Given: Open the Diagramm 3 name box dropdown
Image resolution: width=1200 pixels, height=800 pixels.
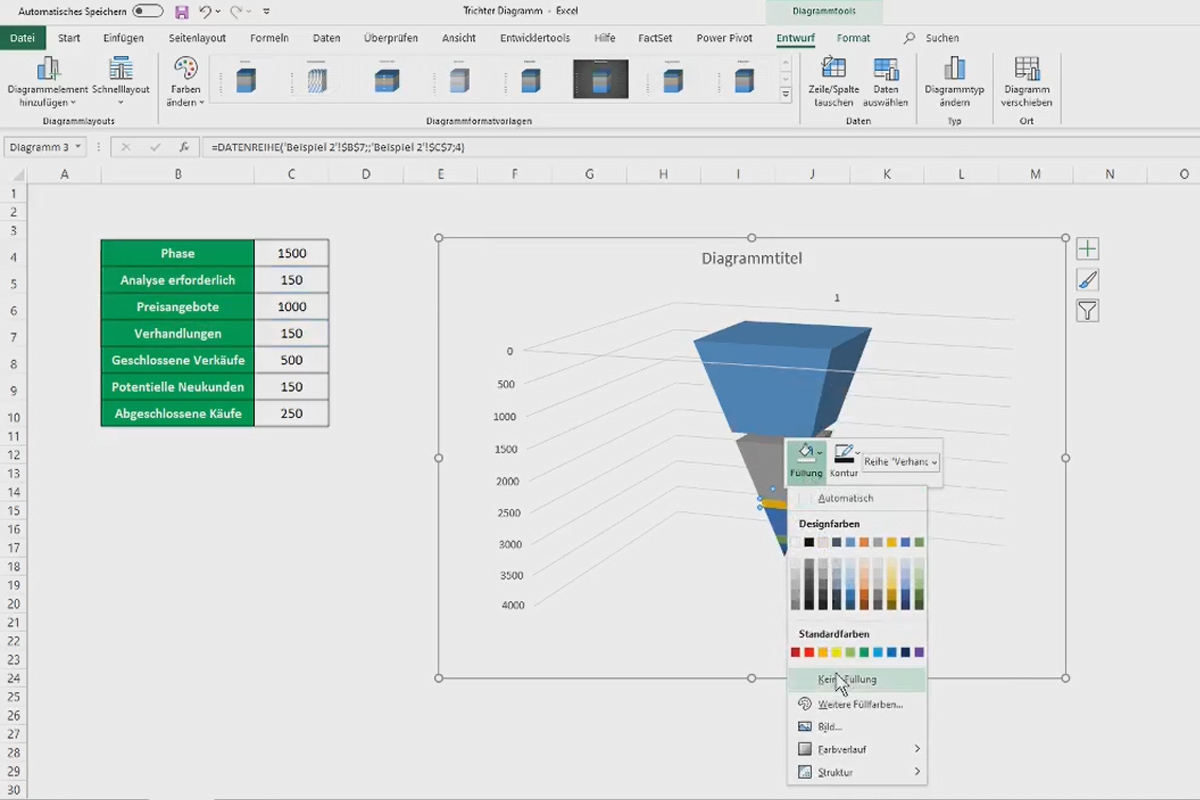Looking at the screenshot, I should (77, 146).
